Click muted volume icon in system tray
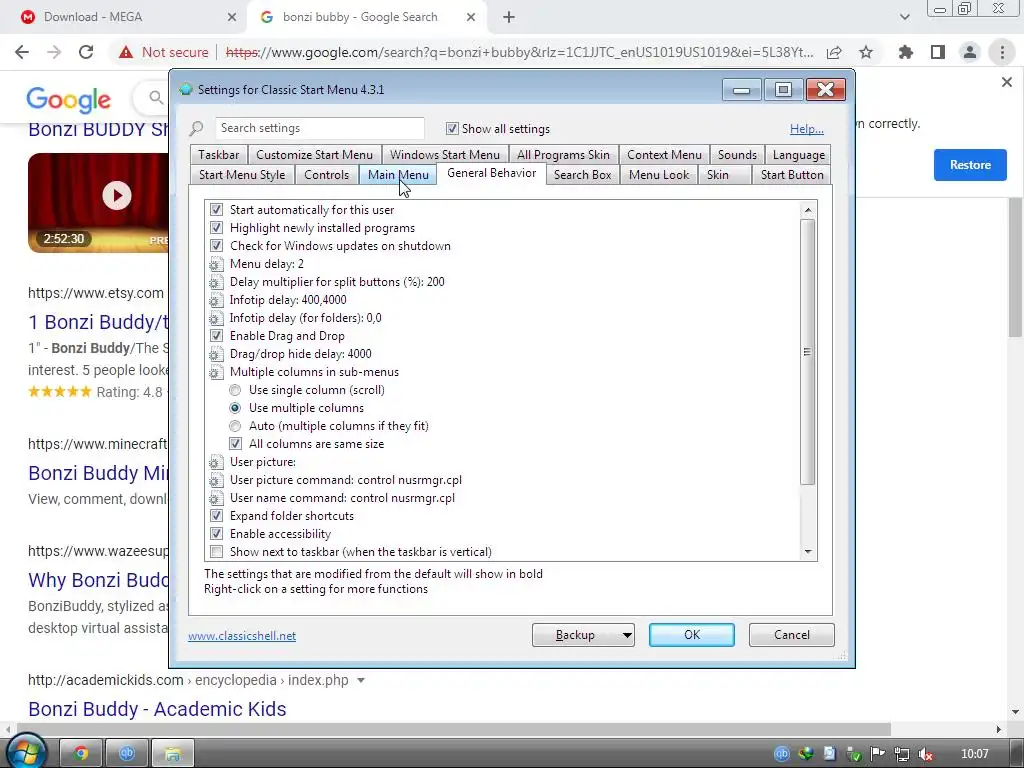This screenshot has width=1024, height=768. (x=925, y=754)
